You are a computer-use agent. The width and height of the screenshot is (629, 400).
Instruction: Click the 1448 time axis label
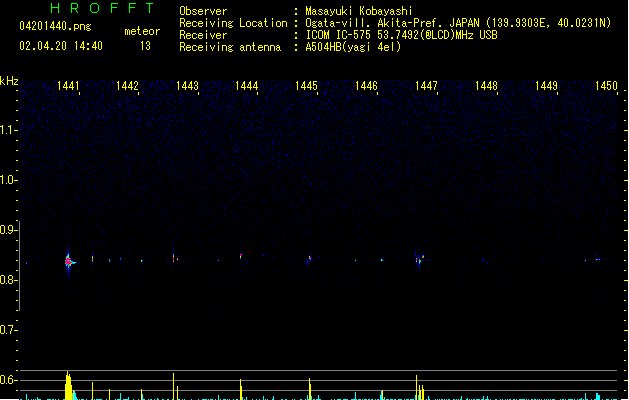pos(486,86)
